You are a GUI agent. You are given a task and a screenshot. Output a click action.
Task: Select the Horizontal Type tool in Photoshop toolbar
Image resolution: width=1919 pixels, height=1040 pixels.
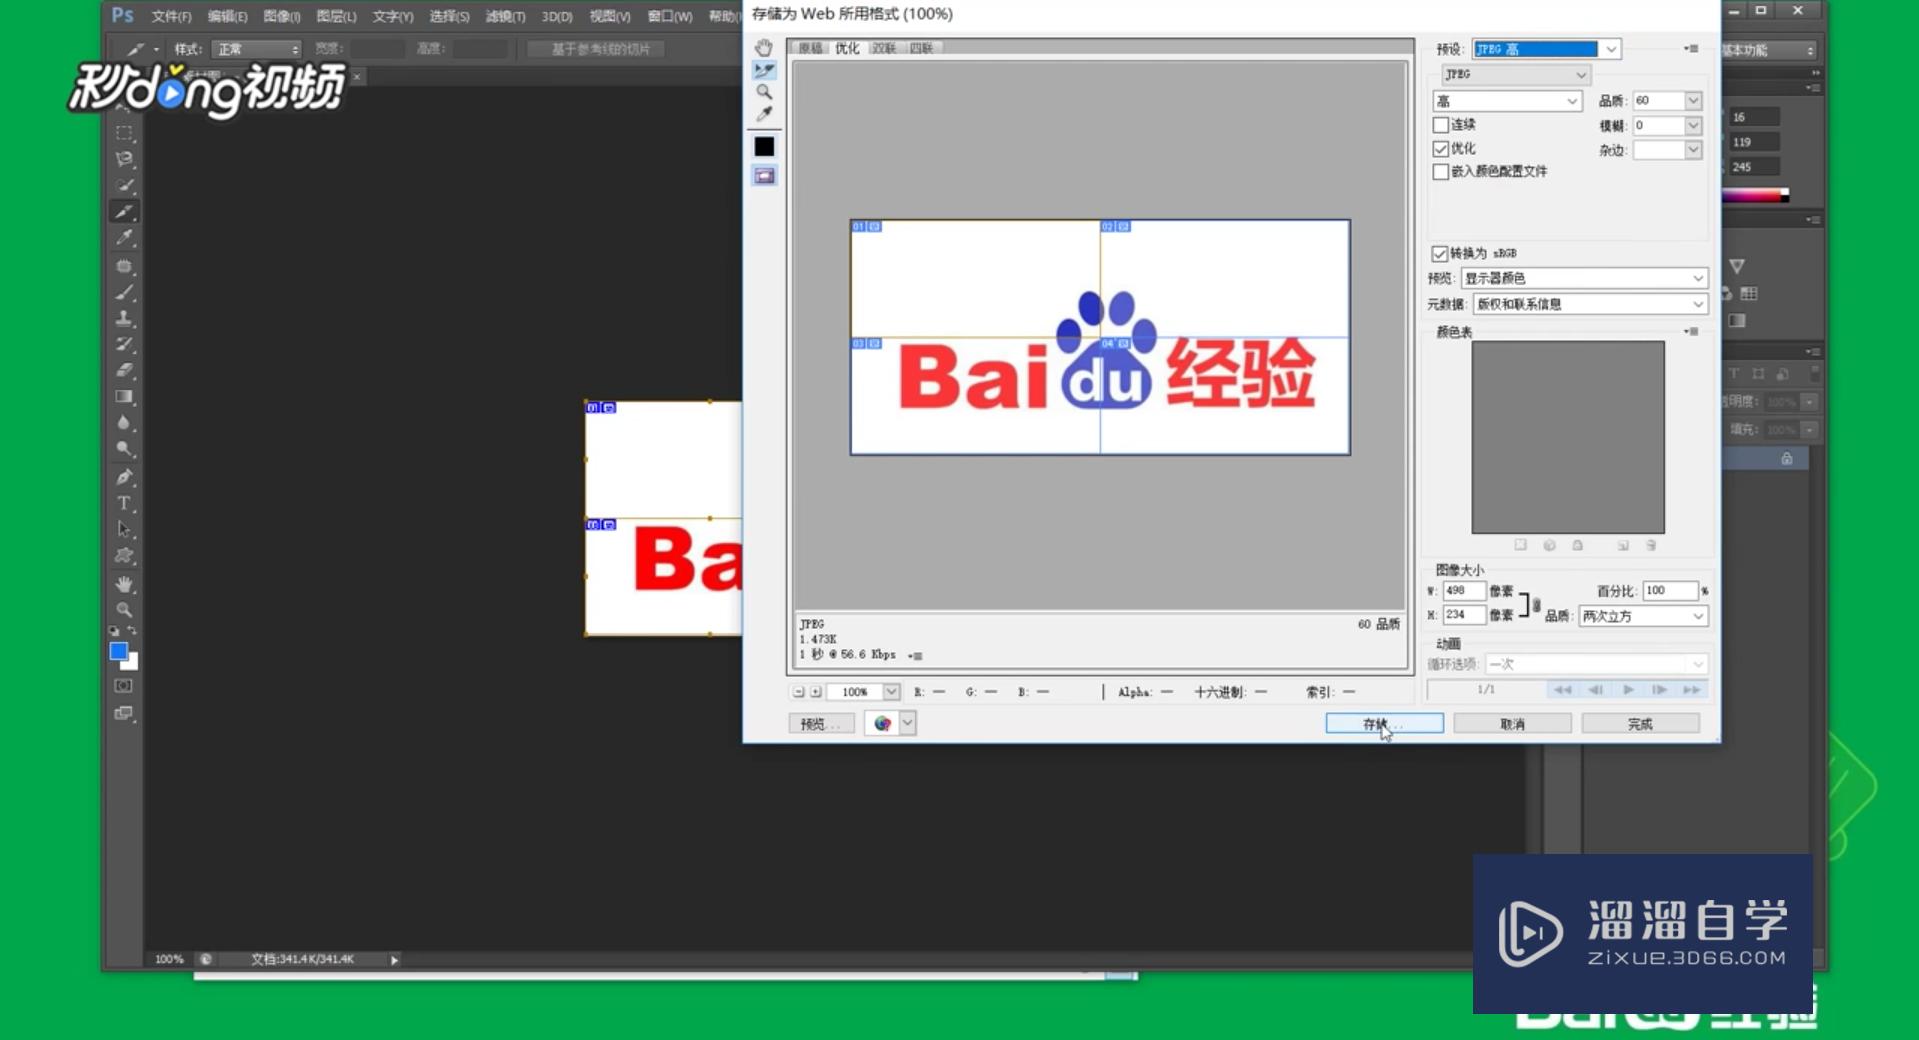pyautogui.click(x=124, y=503)
